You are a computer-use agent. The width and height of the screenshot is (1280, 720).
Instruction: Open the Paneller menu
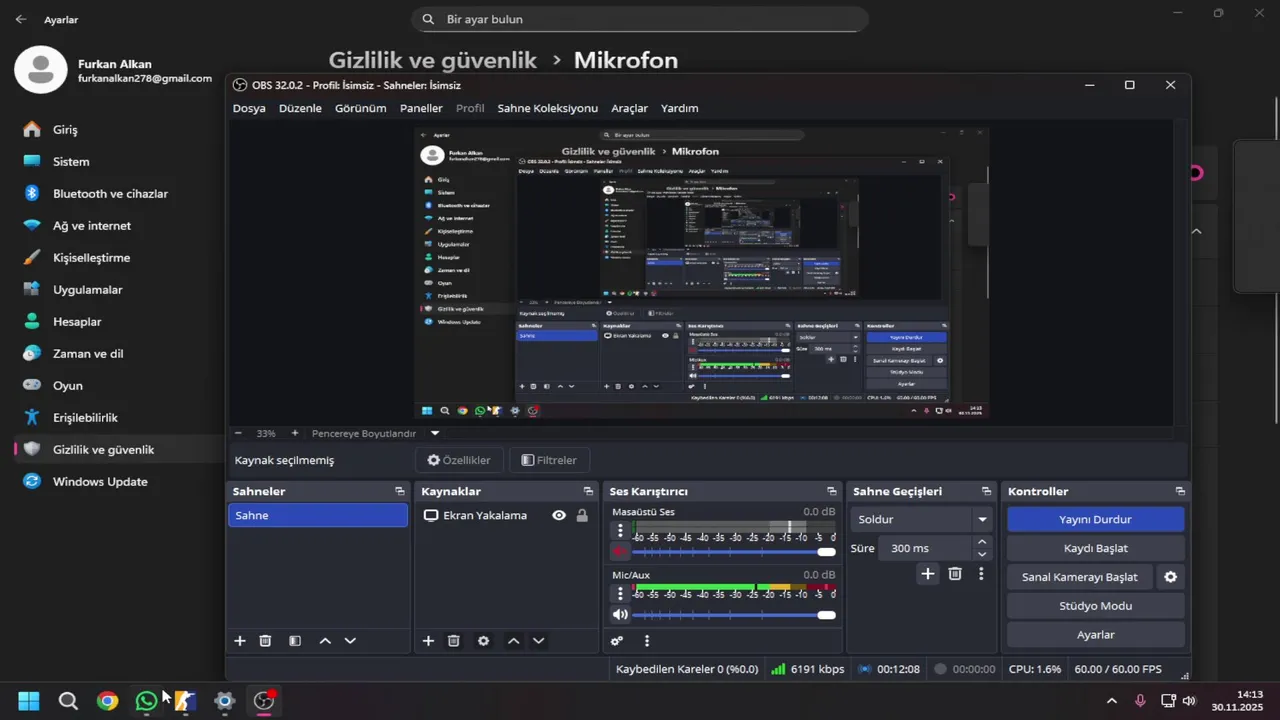coord(421,108)
